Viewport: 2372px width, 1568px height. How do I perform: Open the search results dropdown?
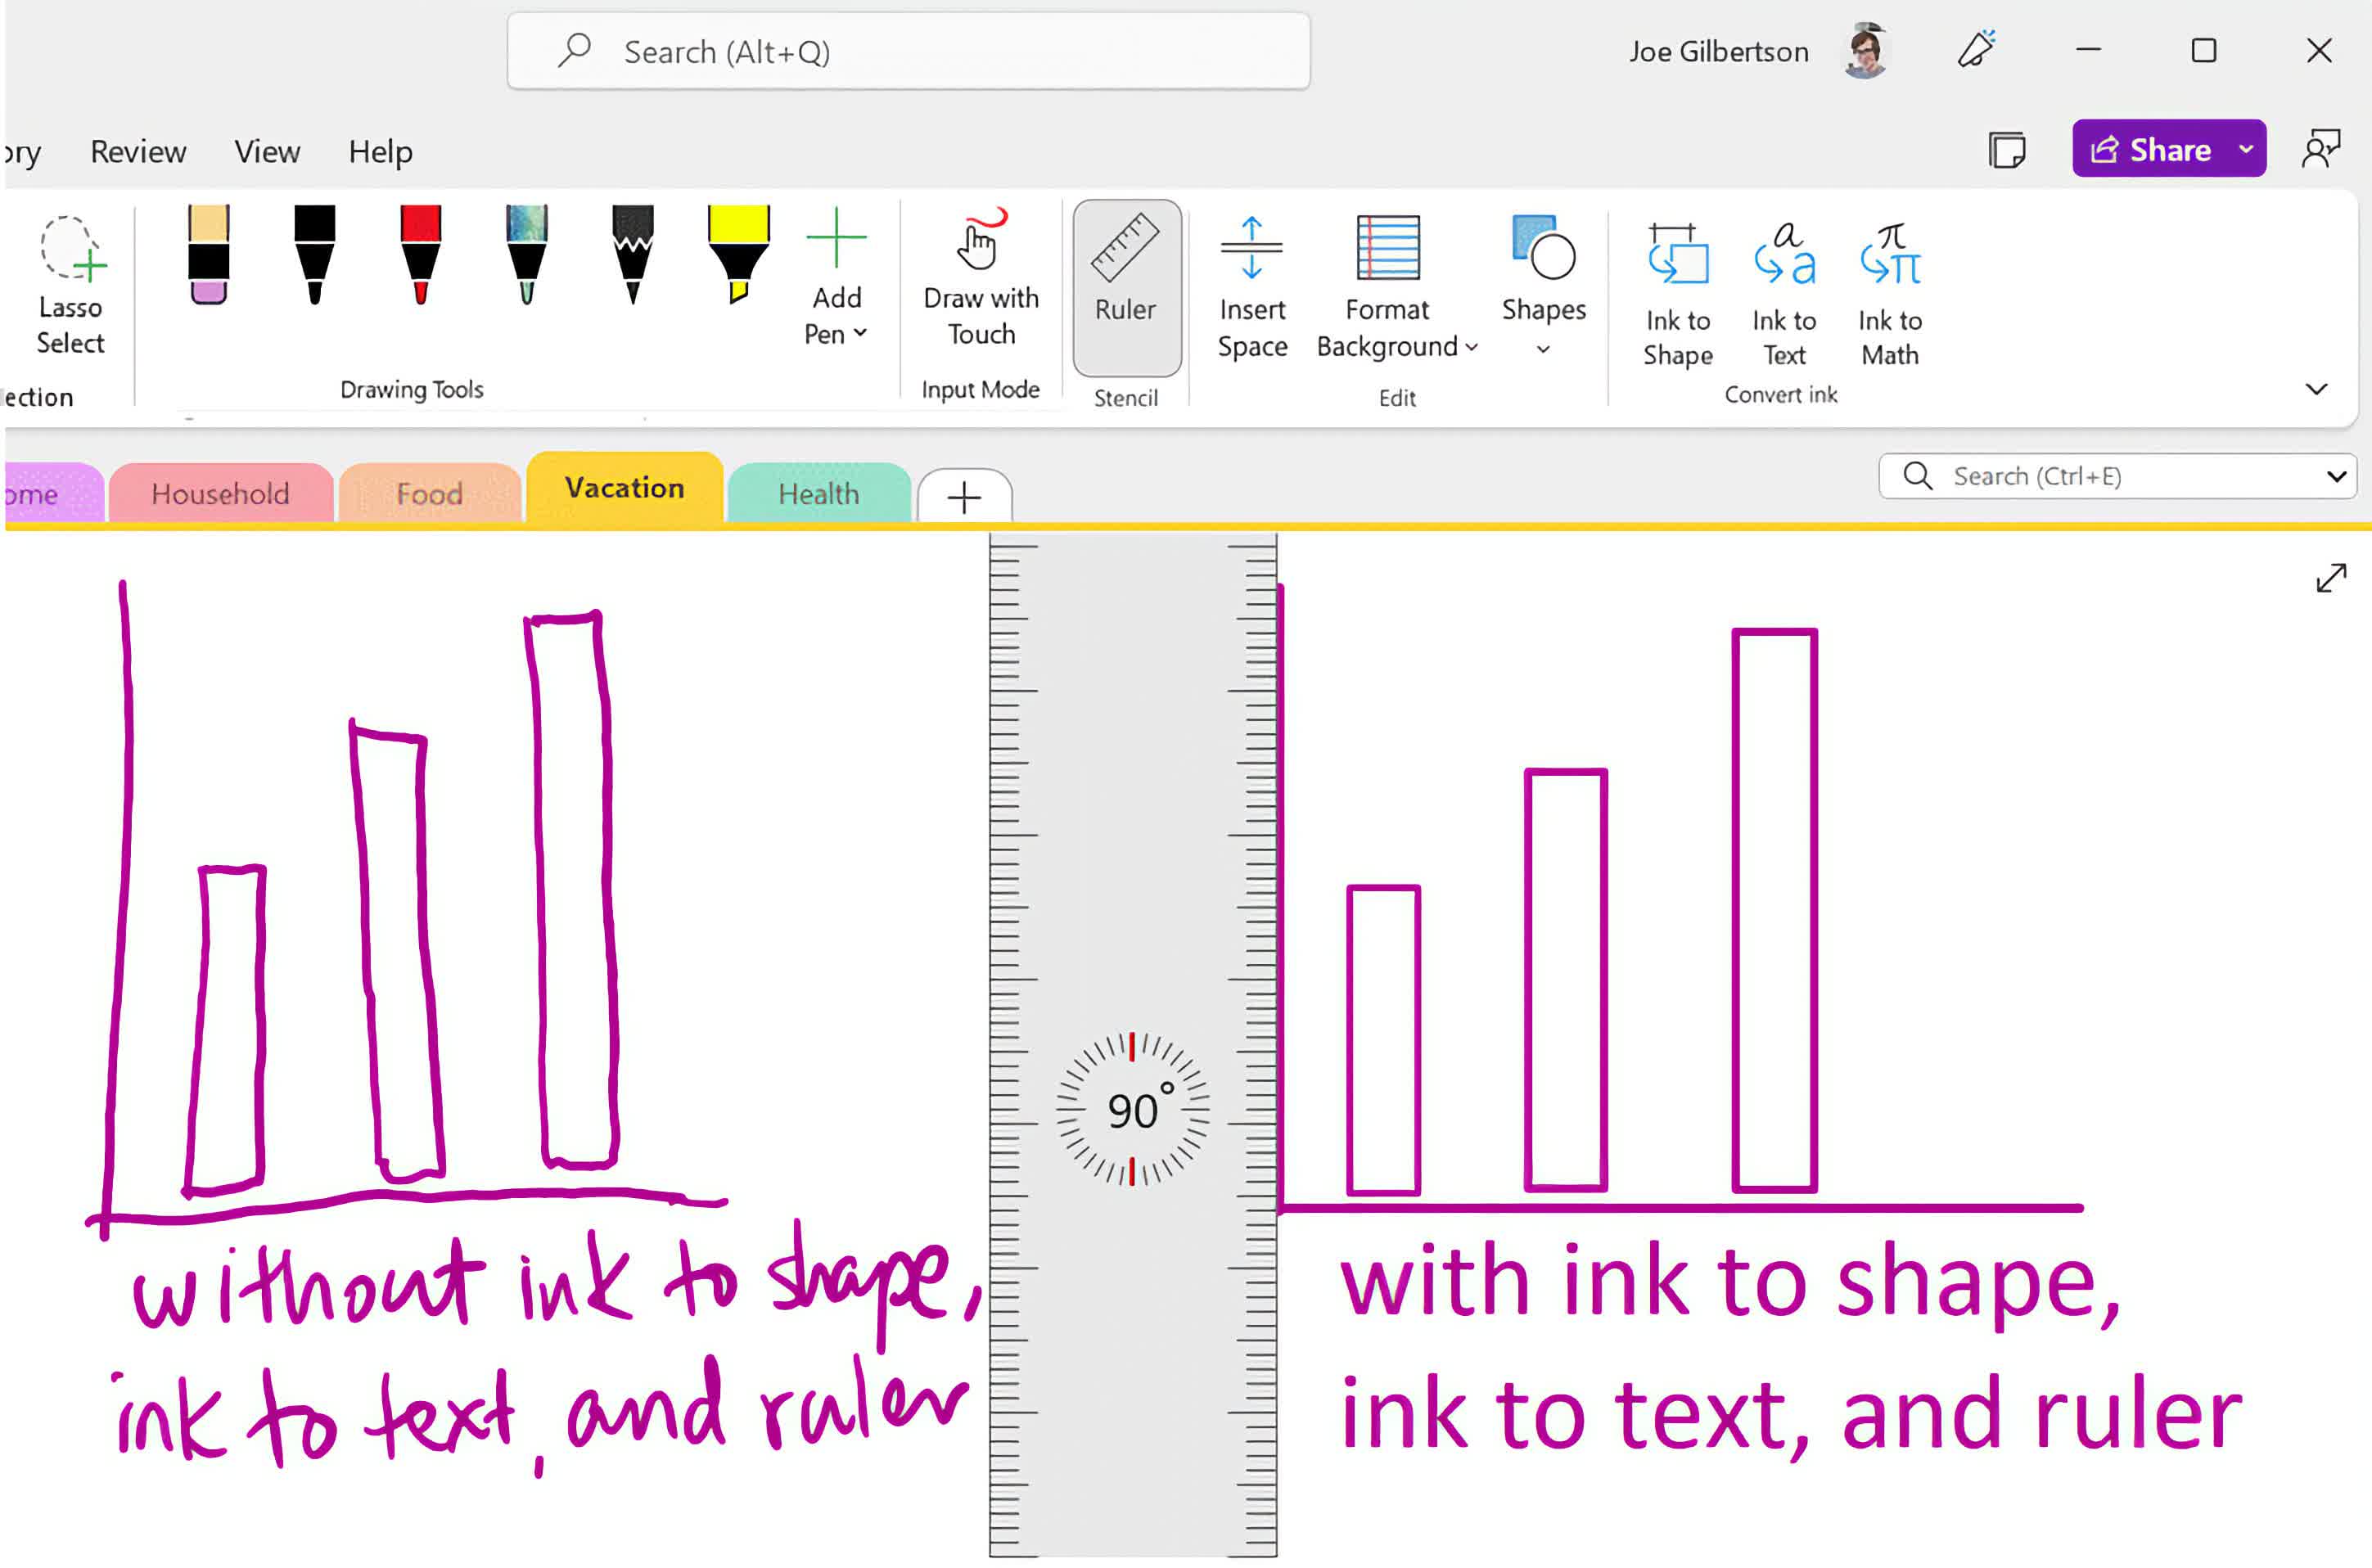(x=2341, y=476)
